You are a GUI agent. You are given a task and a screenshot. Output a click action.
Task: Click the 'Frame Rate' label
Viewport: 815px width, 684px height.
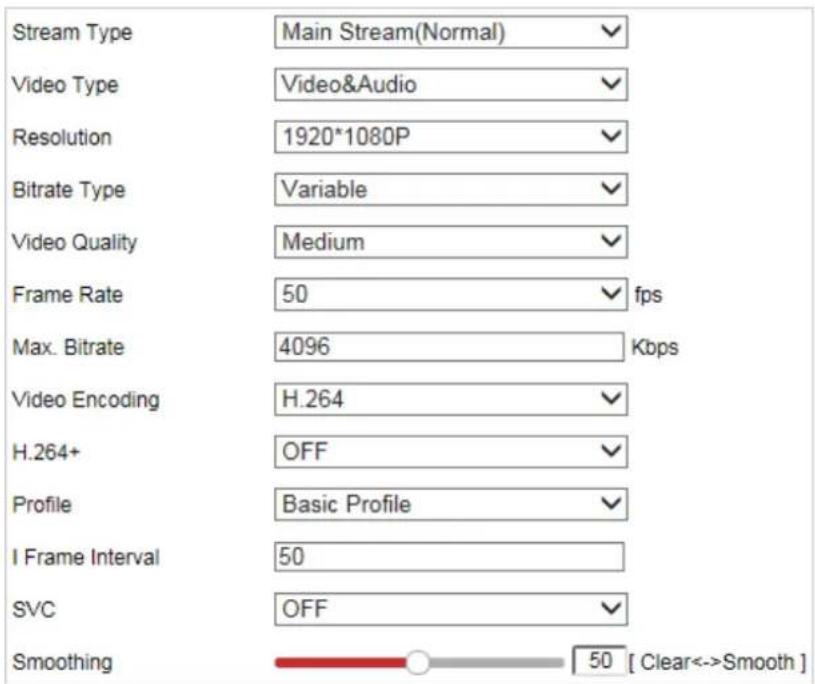[68, 295]
